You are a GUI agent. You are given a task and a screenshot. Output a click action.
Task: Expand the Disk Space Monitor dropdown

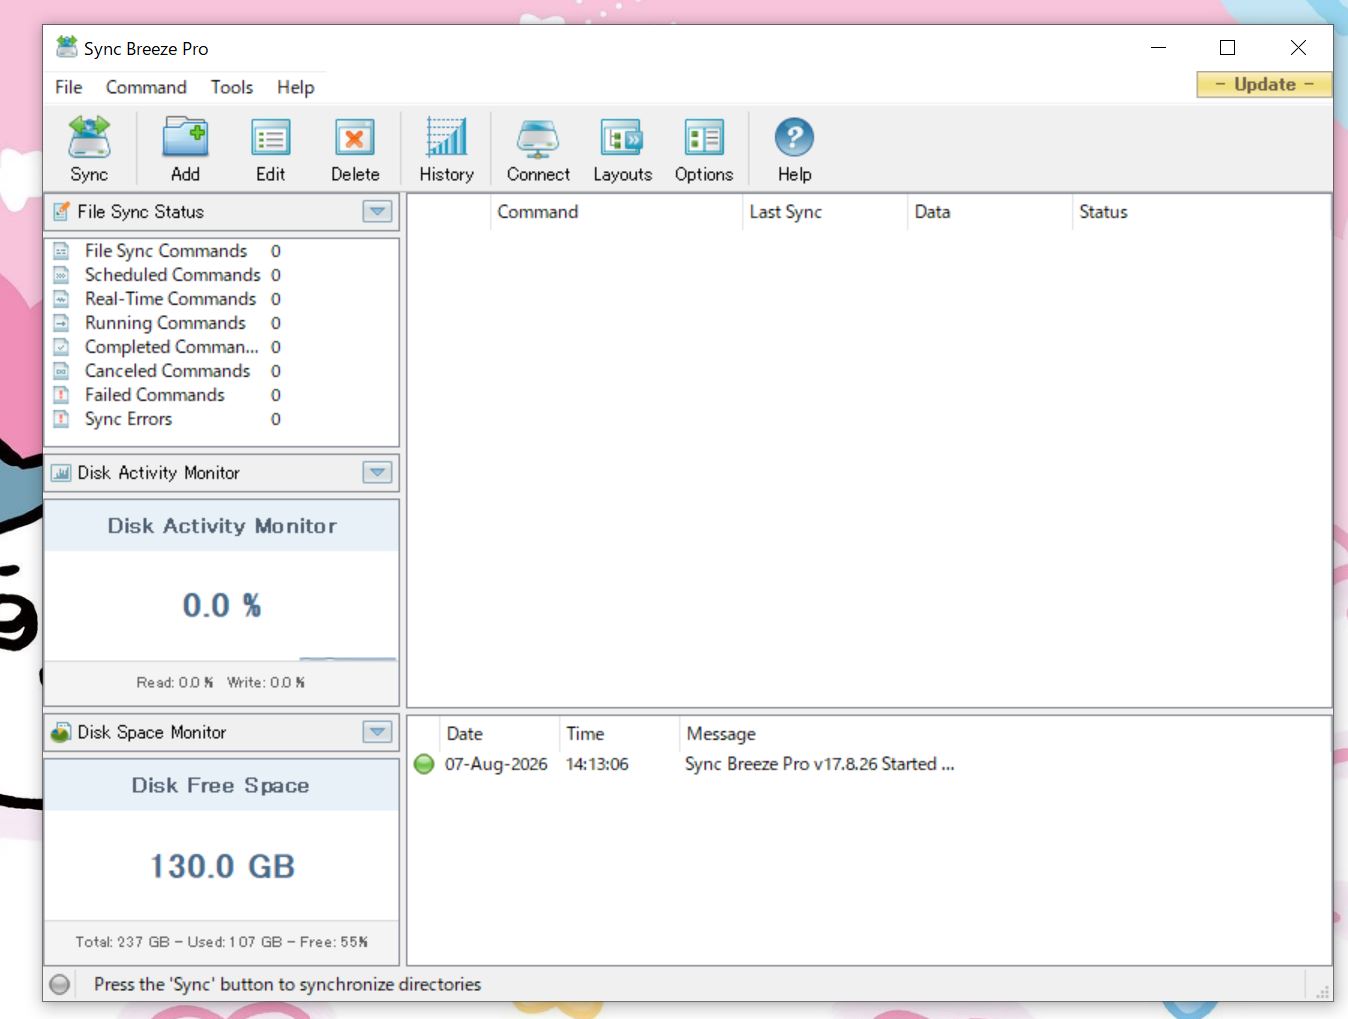pyautogui.click(x=377, y=732)
